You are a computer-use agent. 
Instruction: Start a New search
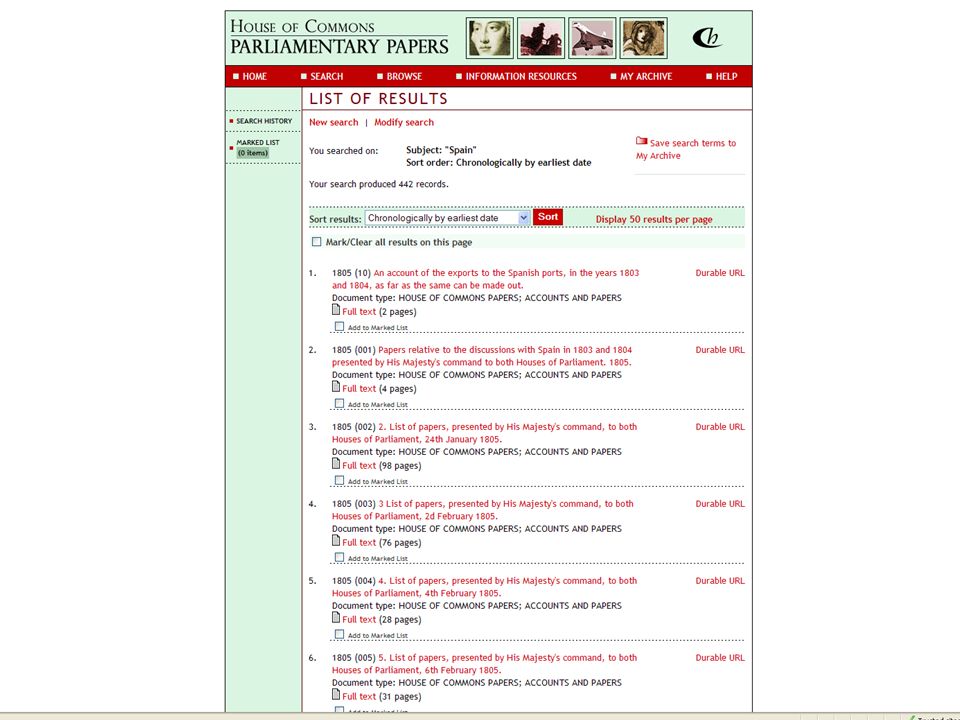pos(334,122)
